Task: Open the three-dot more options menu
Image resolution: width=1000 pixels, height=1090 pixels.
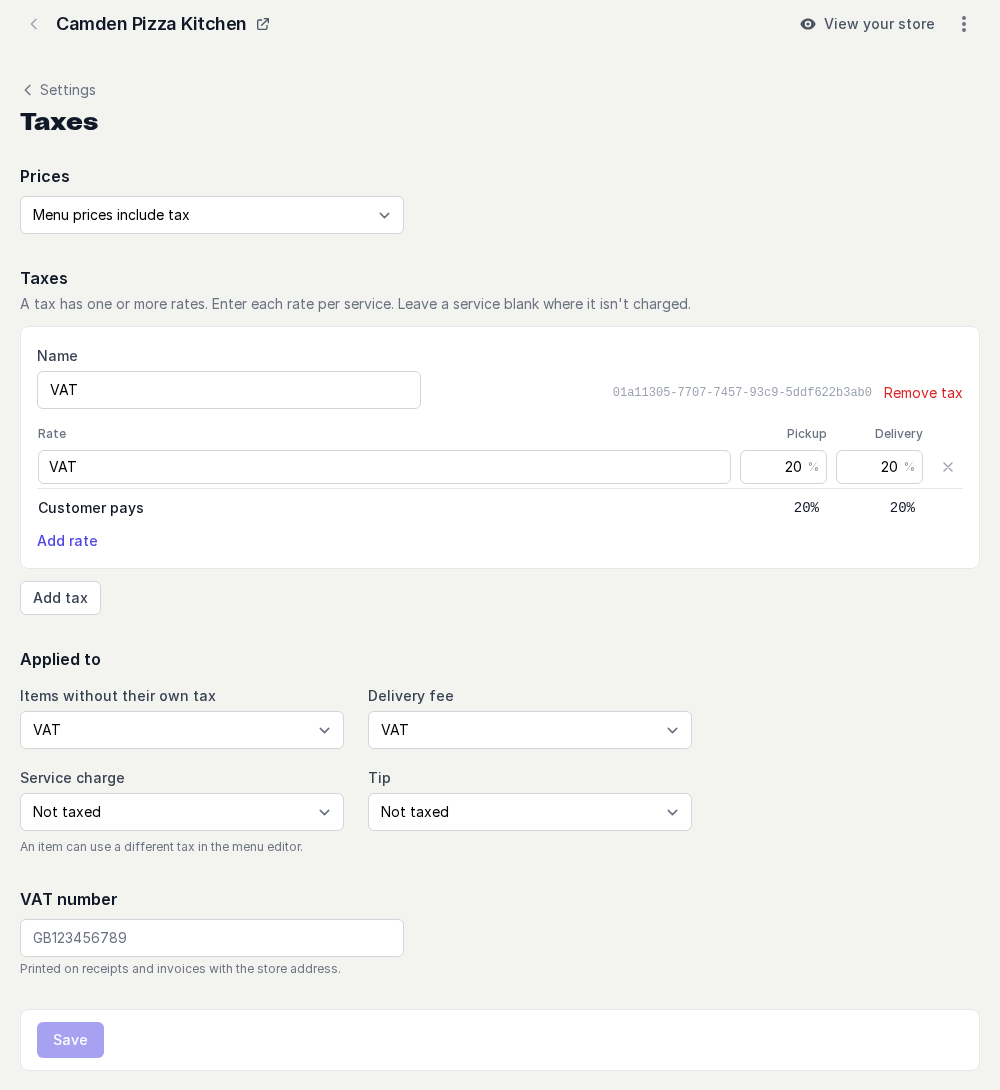Action: (963, 24)
